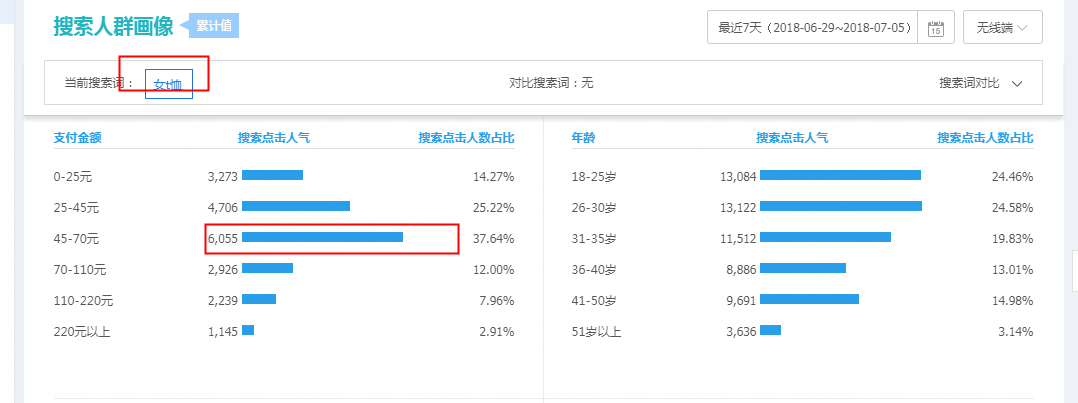Click the 37.64% percentage value
Viewport: 1078px width, 403px height.
pos(492,238)
